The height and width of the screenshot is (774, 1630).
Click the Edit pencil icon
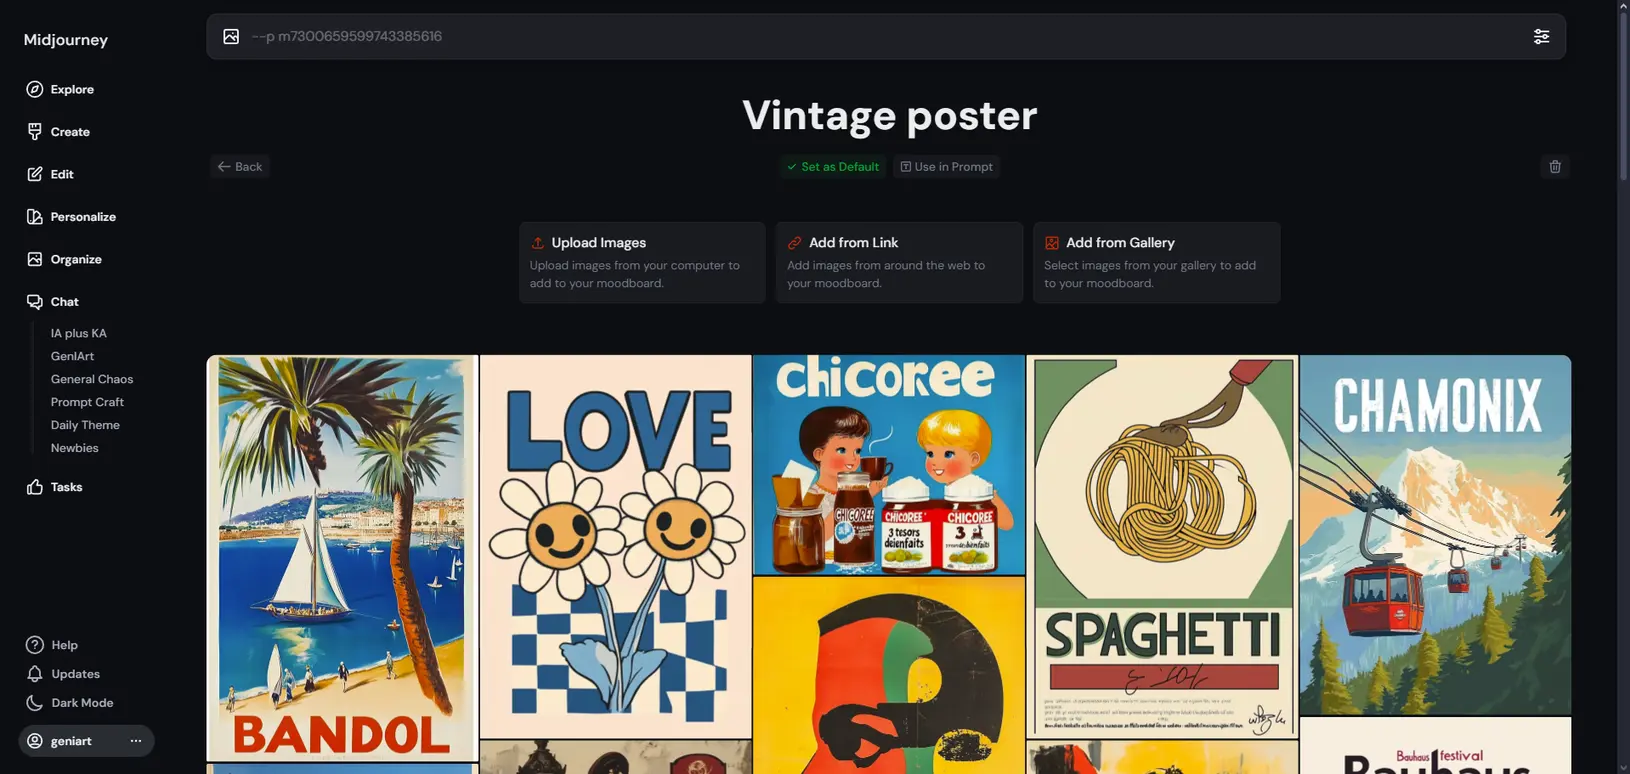point(35,174)
